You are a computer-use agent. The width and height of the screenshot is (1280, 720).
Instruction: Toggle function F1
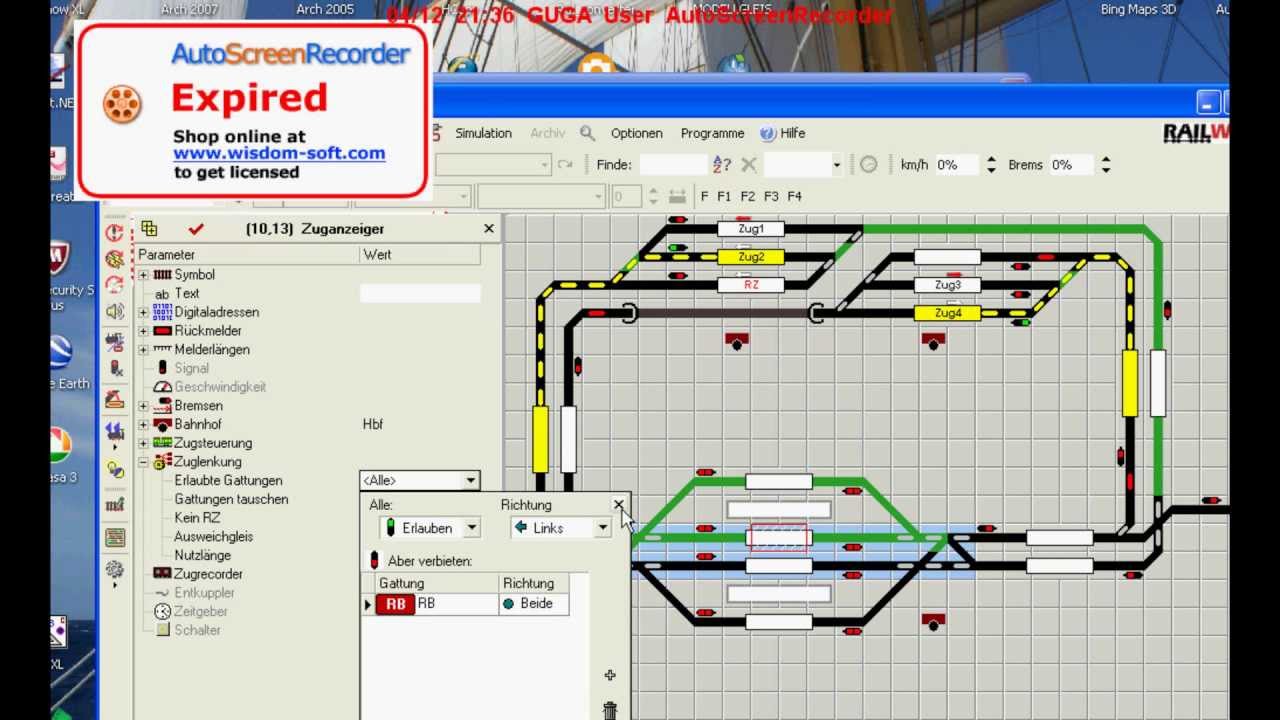pos(724,196)
